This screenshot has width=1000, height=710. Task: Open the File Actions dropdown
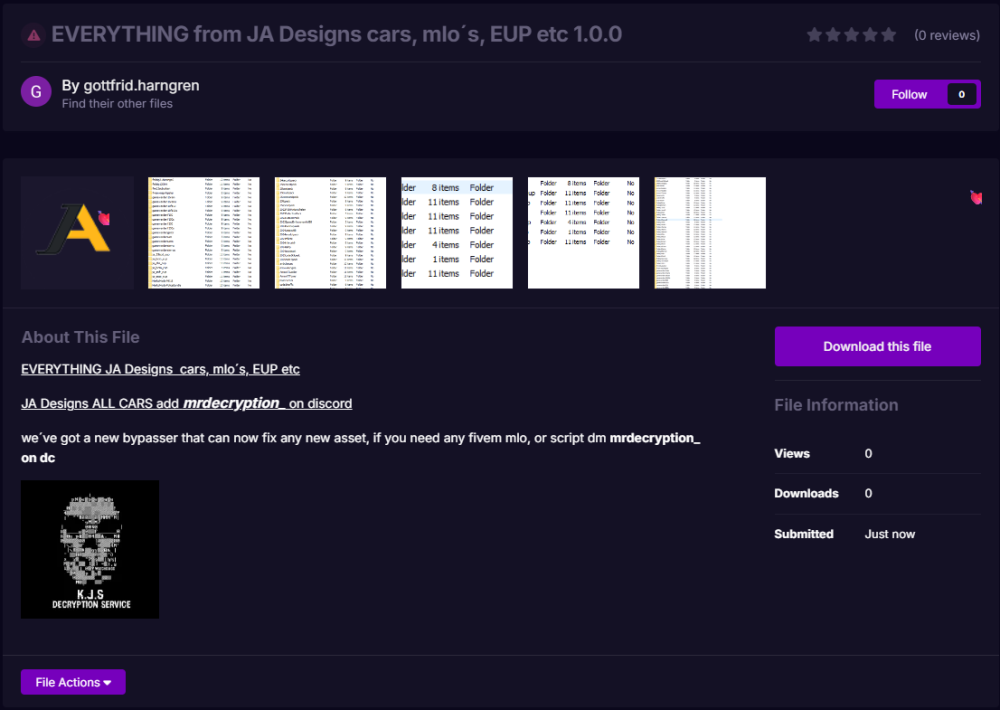pos(73,682)
